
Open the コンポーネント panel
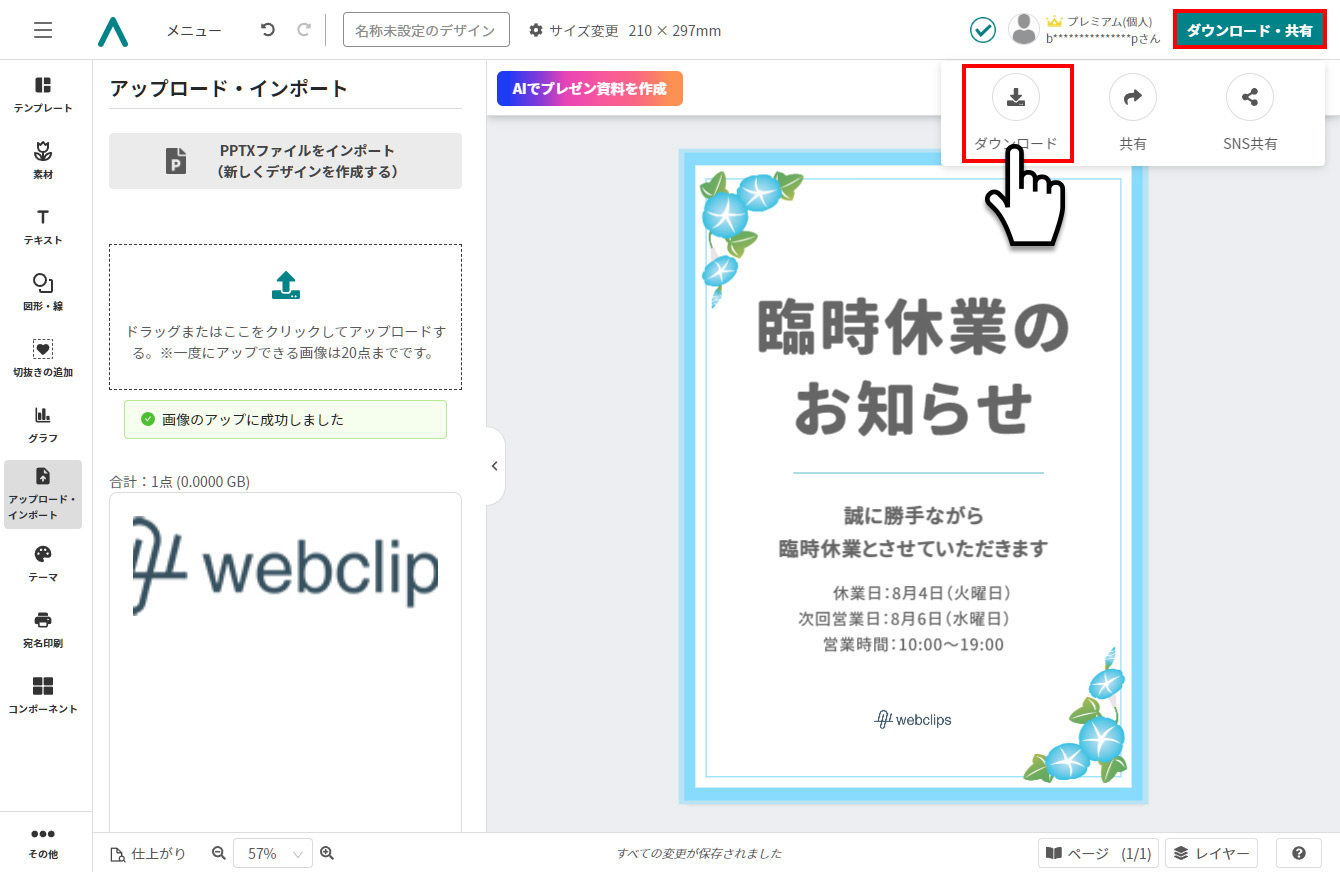(43, 696)
